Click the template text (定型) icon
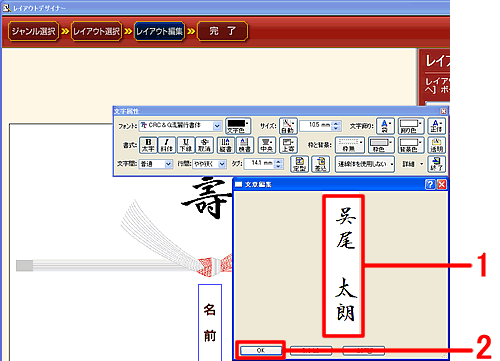The width and height of the screenshot is (500, 361). [x=299, y=164]
